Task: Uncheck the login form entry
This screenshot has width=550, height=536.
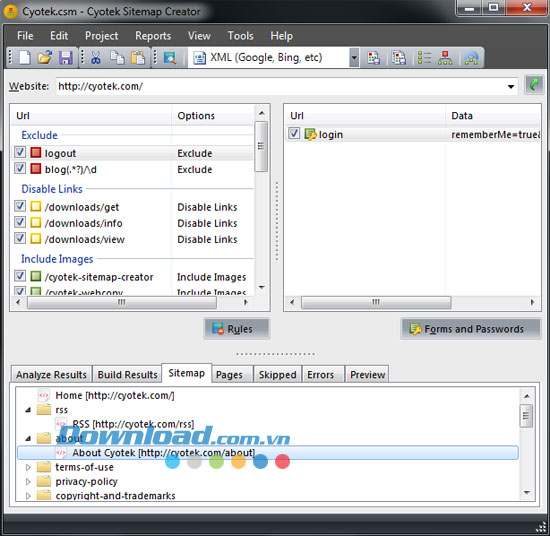Action: coord(294,134)
